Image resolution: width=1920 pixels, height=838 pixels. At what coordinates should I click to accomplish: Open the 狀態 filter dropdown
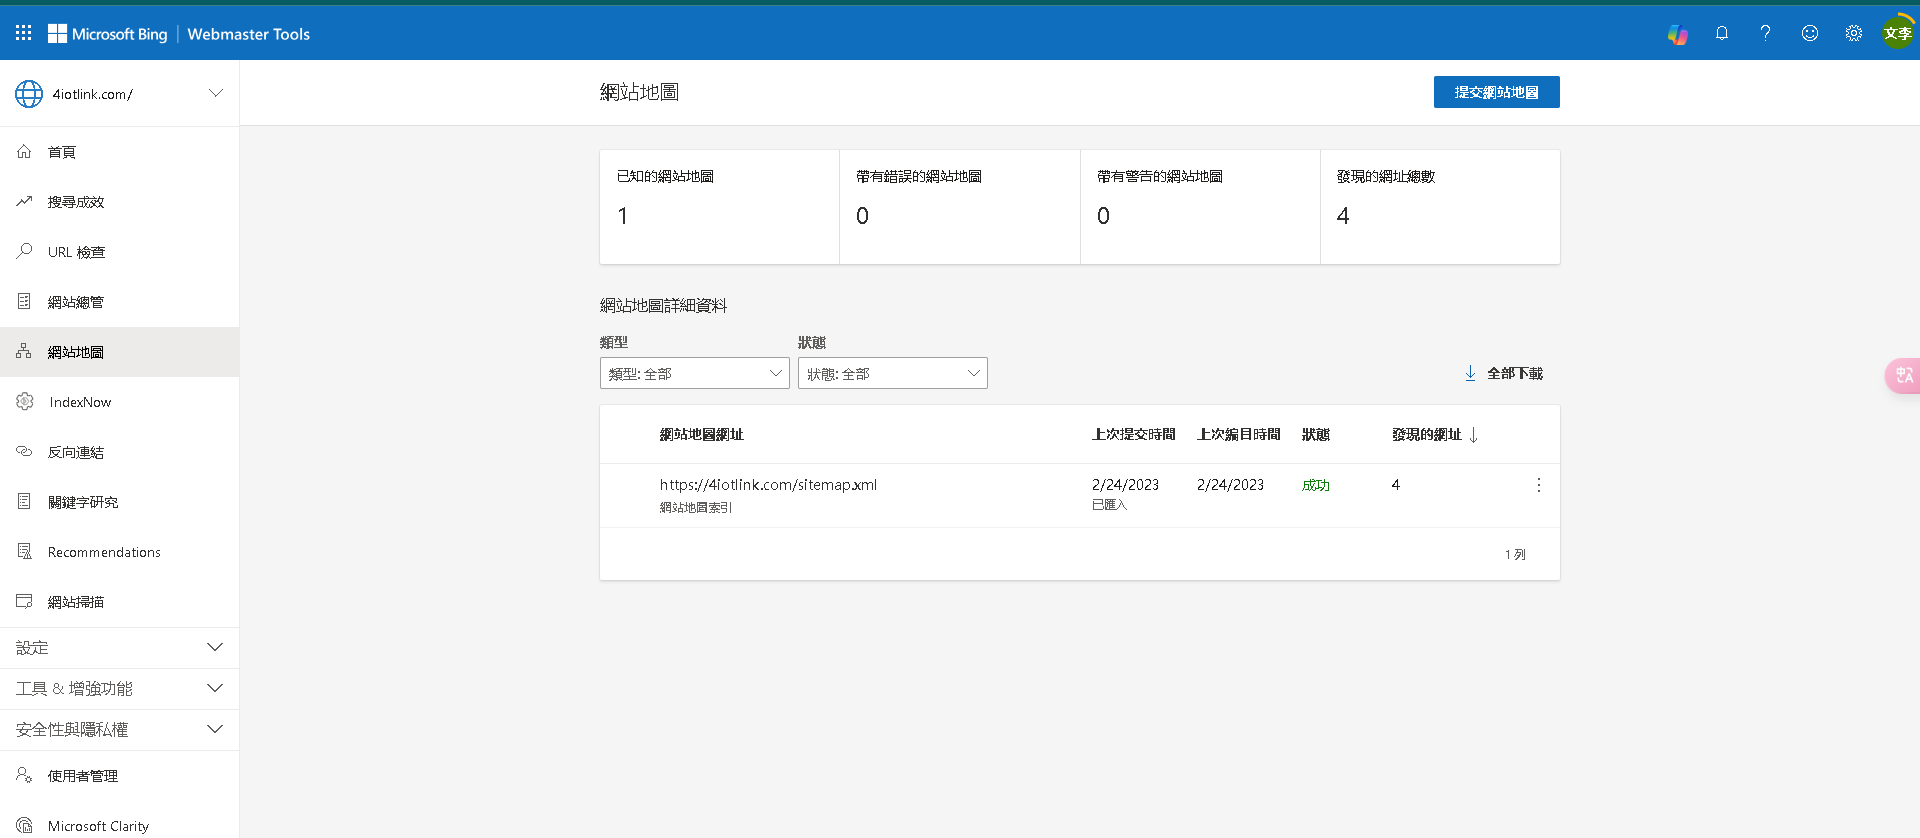892,373
